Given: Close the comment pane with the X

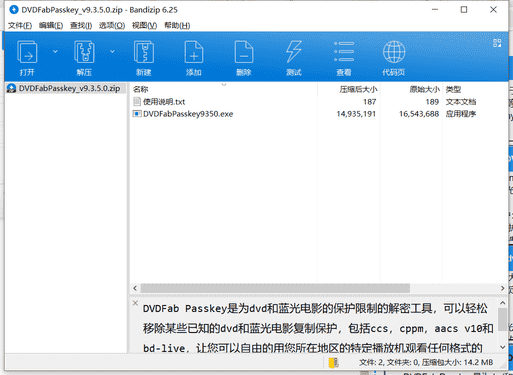Looking at the screenshot, I should pyautogui.click(x=135, y=303).
